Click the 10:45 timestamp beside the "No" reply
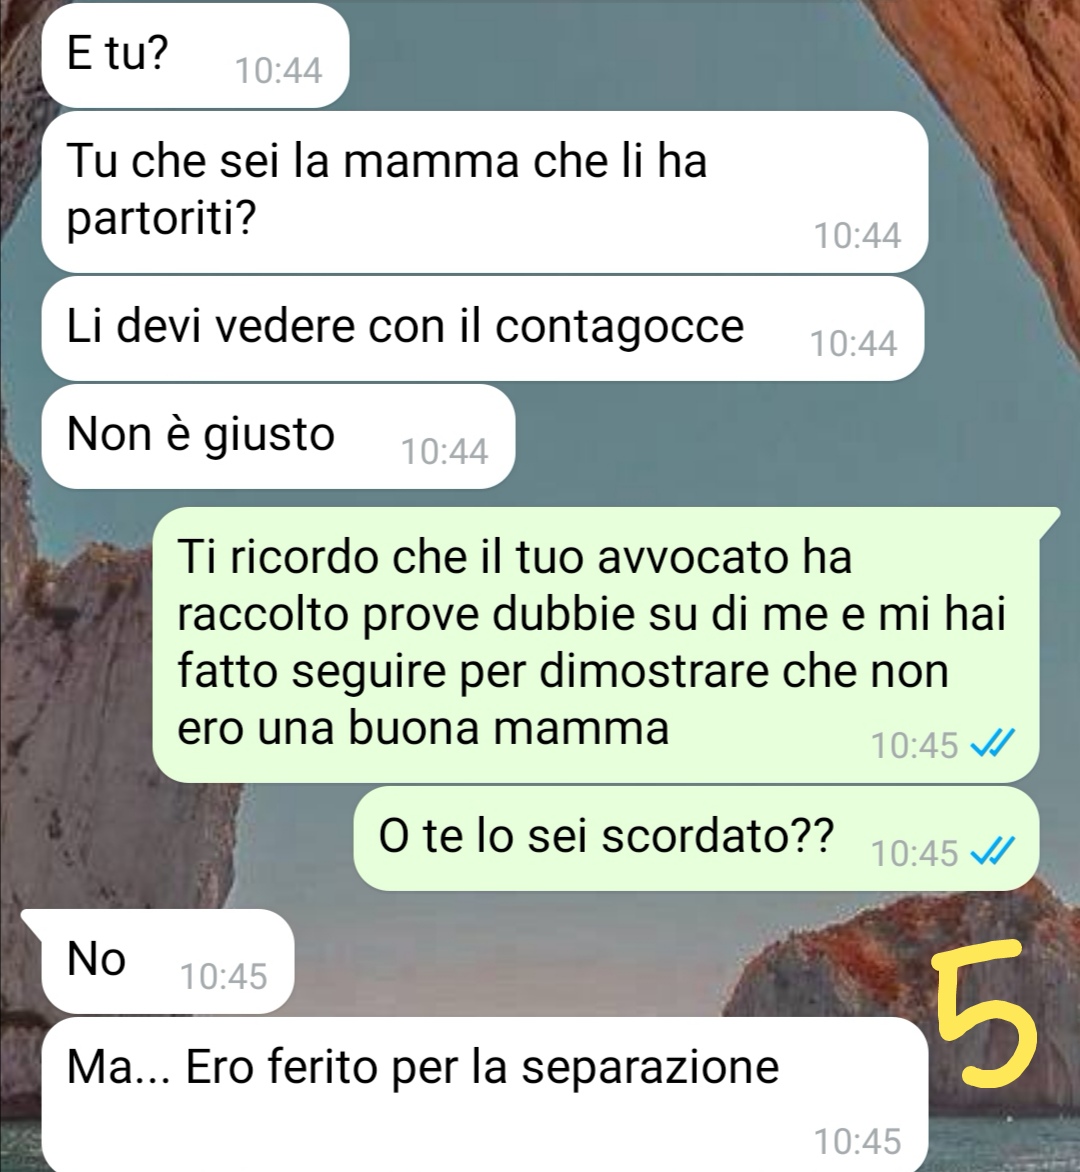The image size is (1080, 1172). [223, 976]
